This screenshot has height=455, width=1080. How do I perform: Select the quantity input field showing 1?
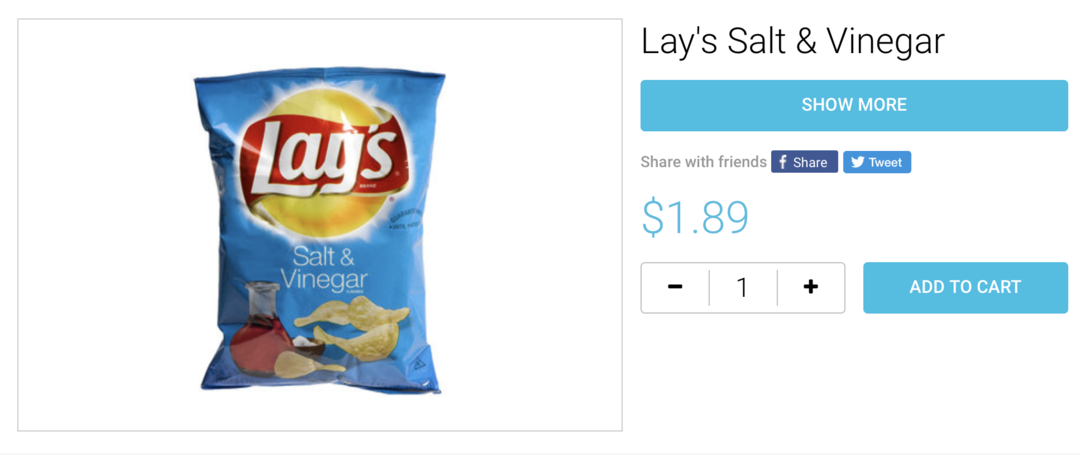click(x=742, y=287)
